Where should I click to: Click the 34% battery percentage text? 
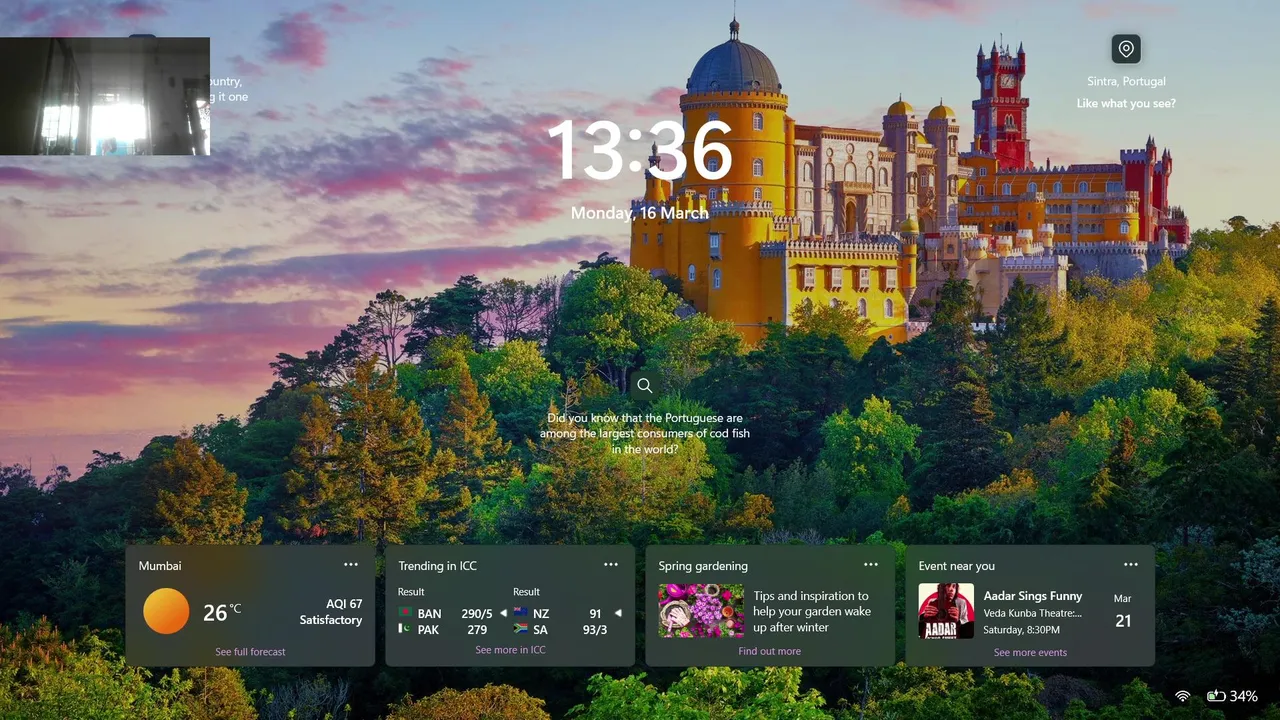pos(1244,696)
